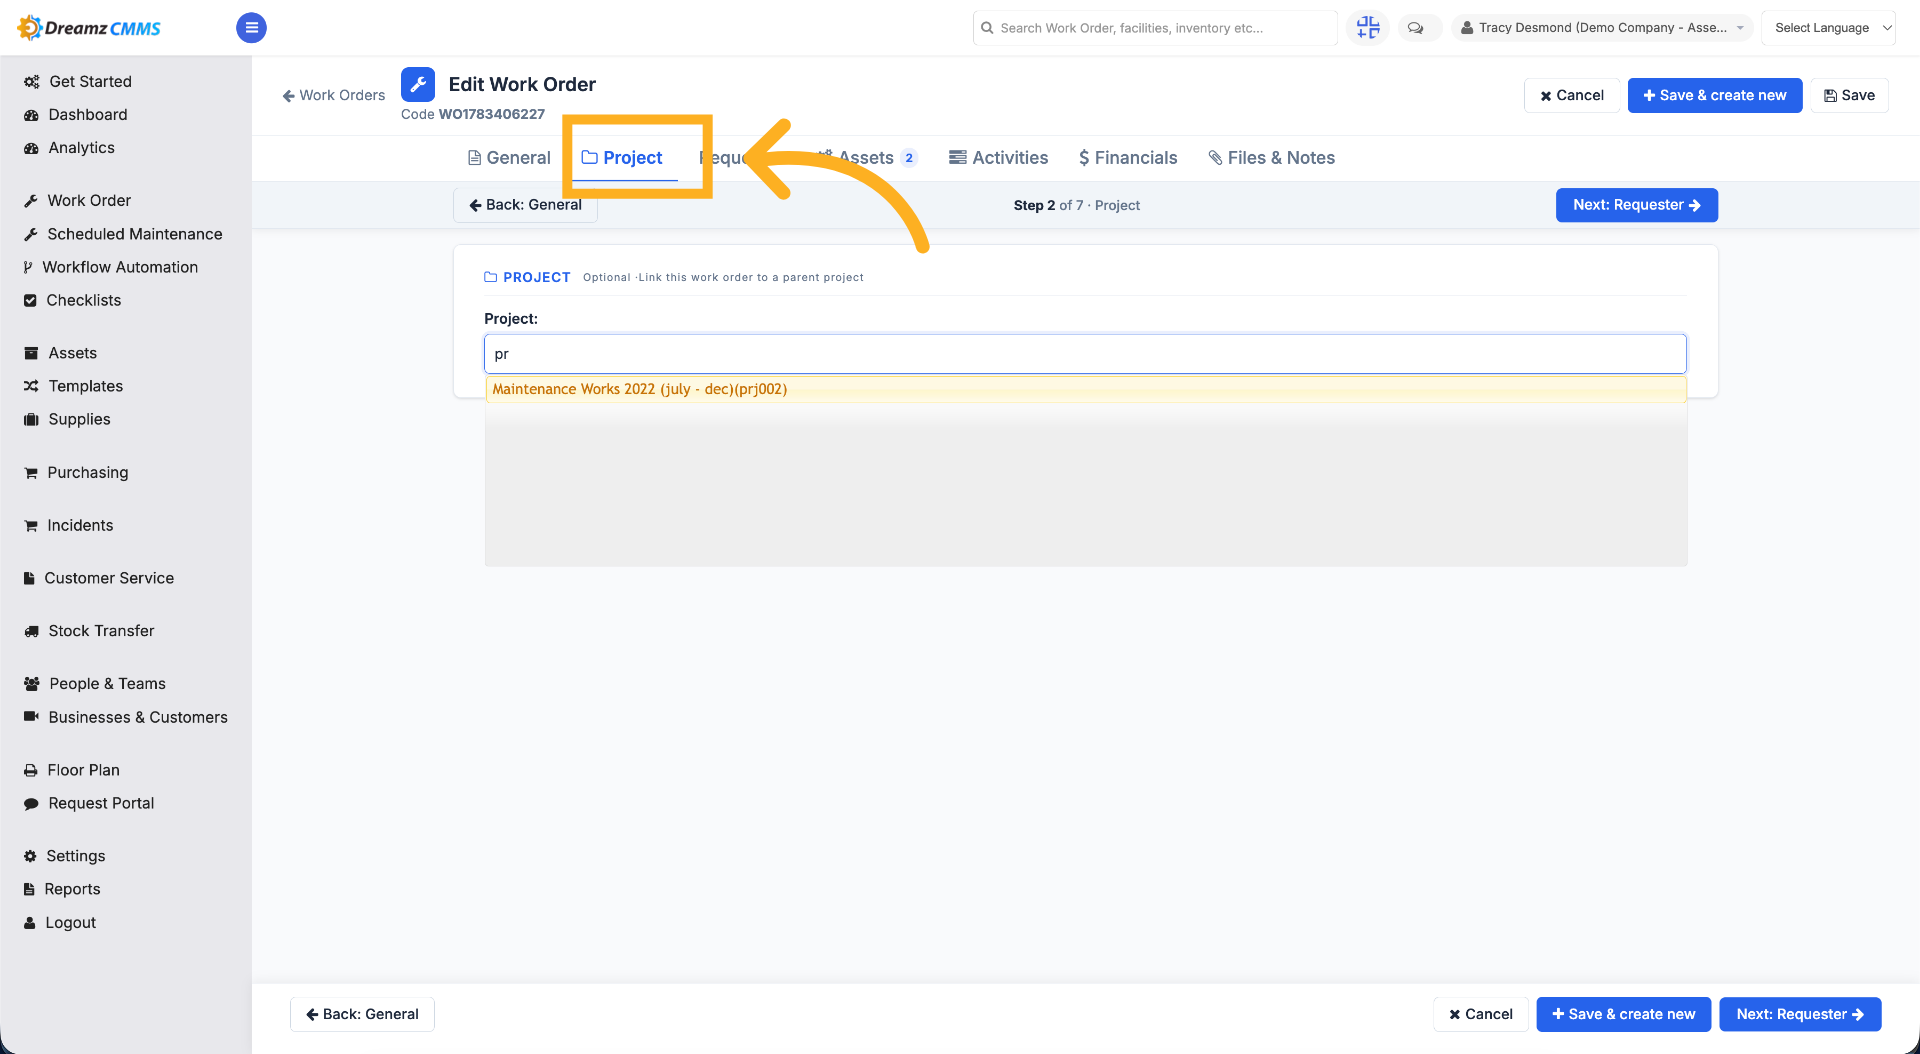This screenshot has width=1920, height=1054.
Task: Toggle the sidebar hamburger menu button
Action: (x=251, y=28)
